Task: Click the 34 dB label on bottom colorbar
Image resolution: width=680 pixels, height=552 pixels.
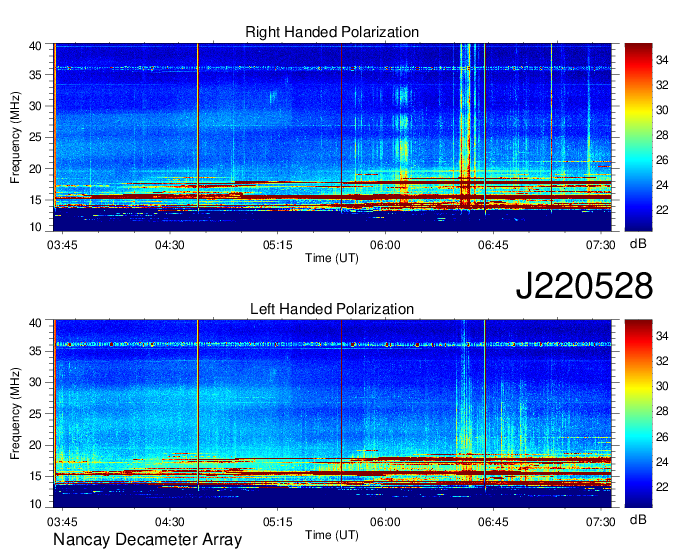Action: click(662, 336)
